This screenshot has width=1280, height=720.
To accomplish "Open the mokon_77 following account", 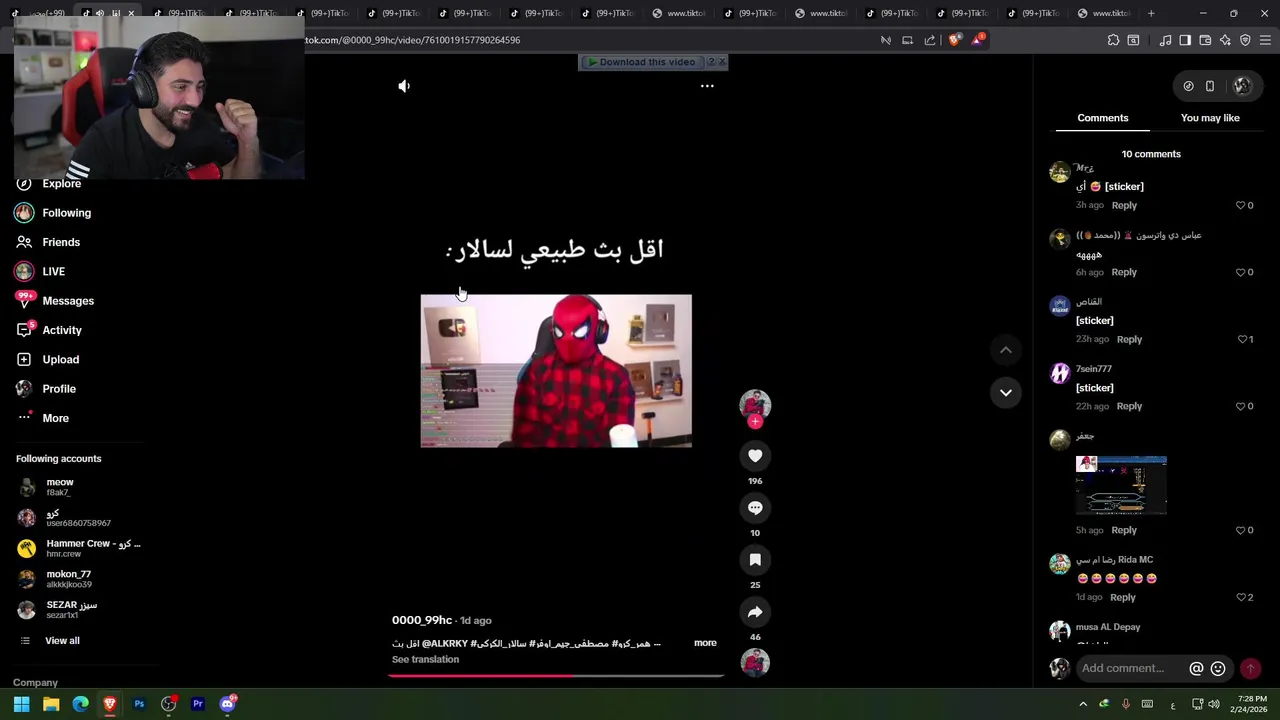I will [68, 579].
